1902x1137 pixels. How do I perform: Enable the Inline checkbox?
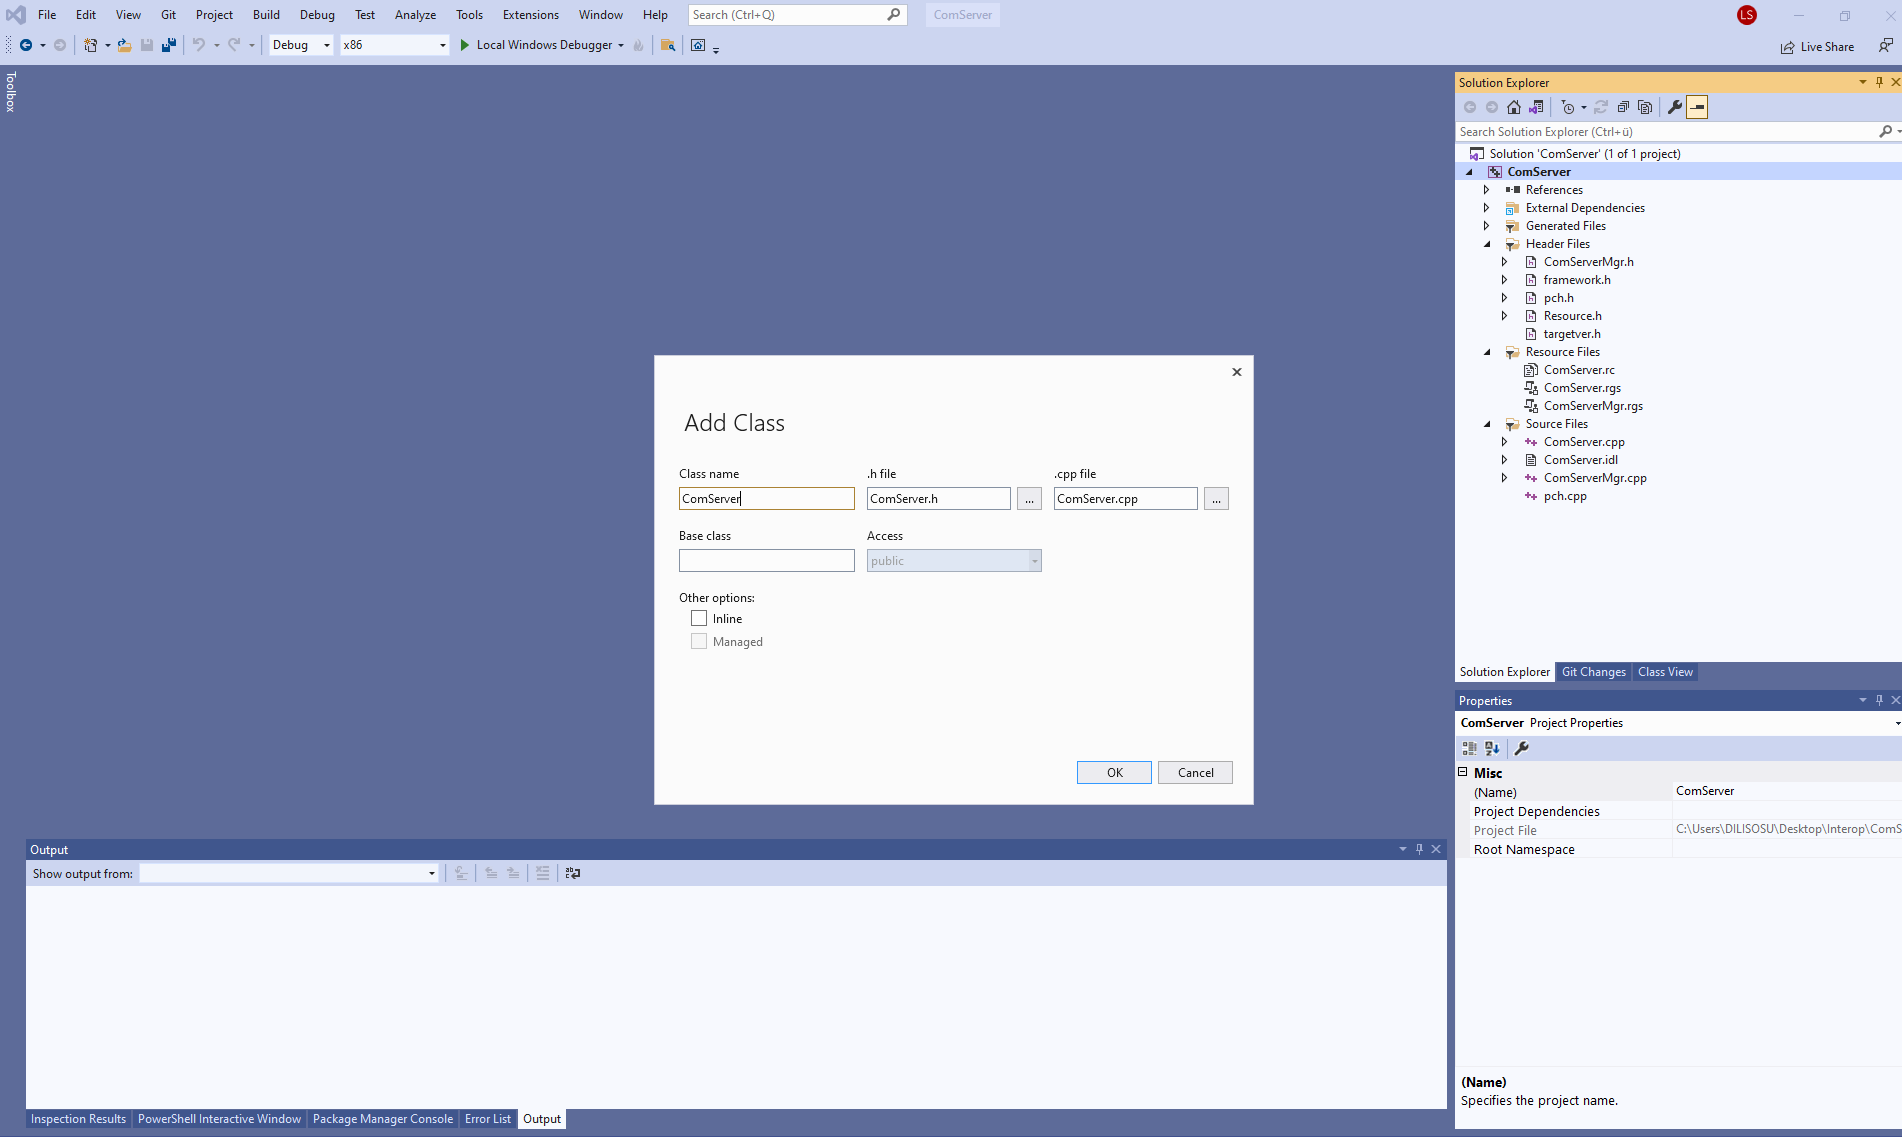pos(699,619)
